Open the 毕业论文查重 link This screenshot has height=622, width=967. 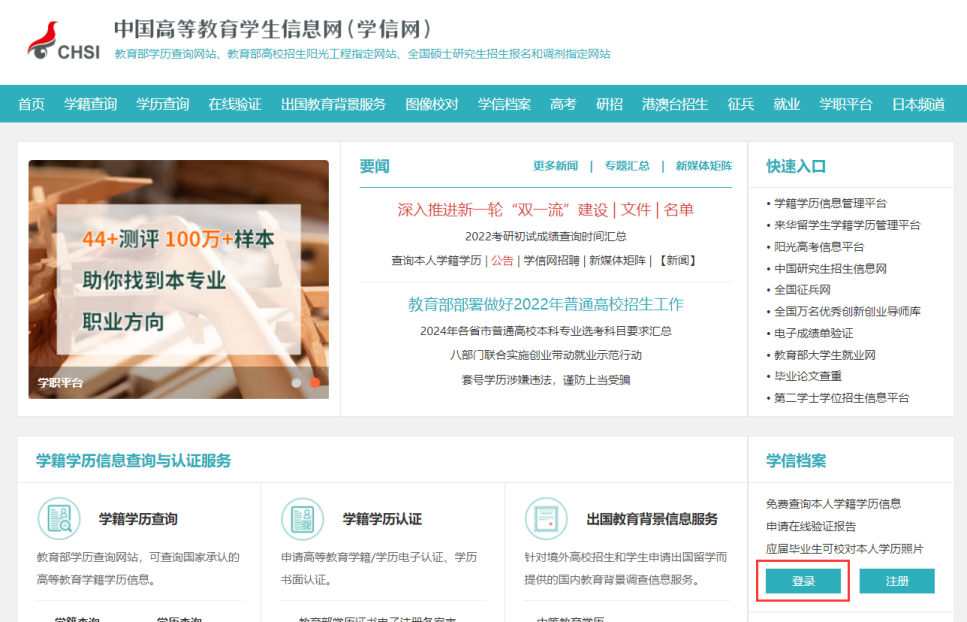click(808, 376)
